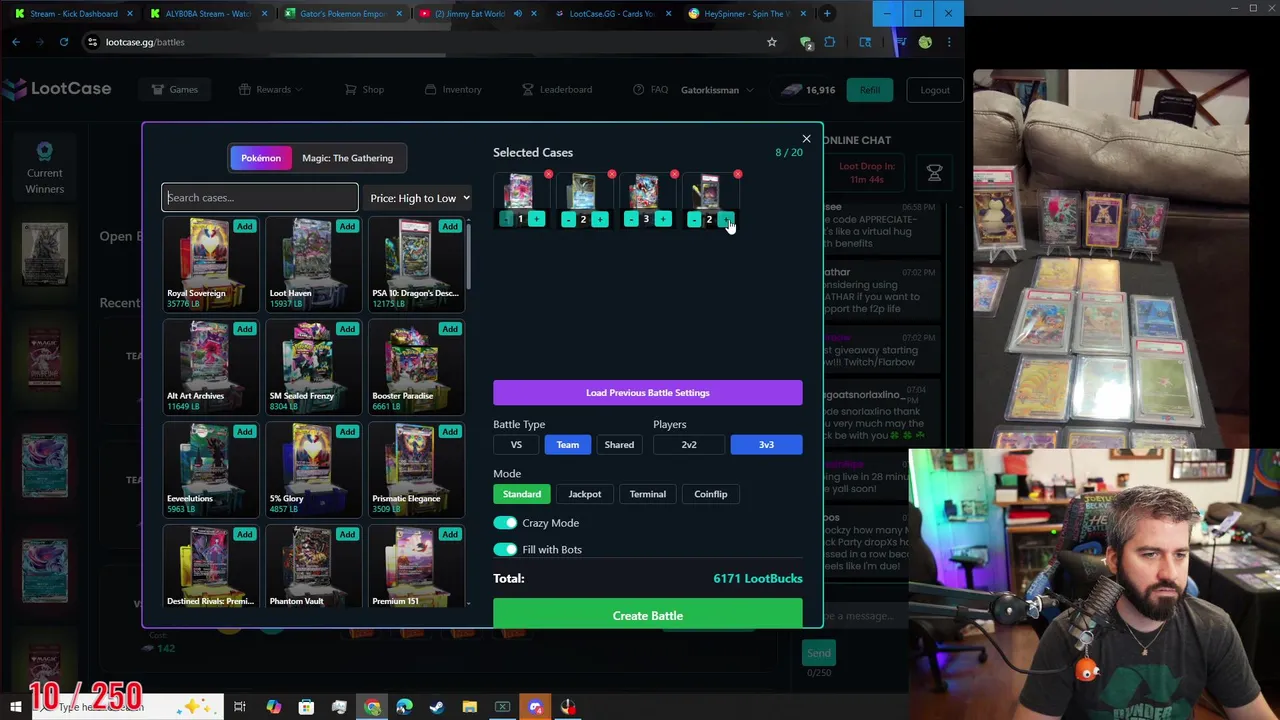Open Steam from the taskbar
The height and width of the screenshot is (720, 1280).
pyautogui.click(x=437, y=707)
